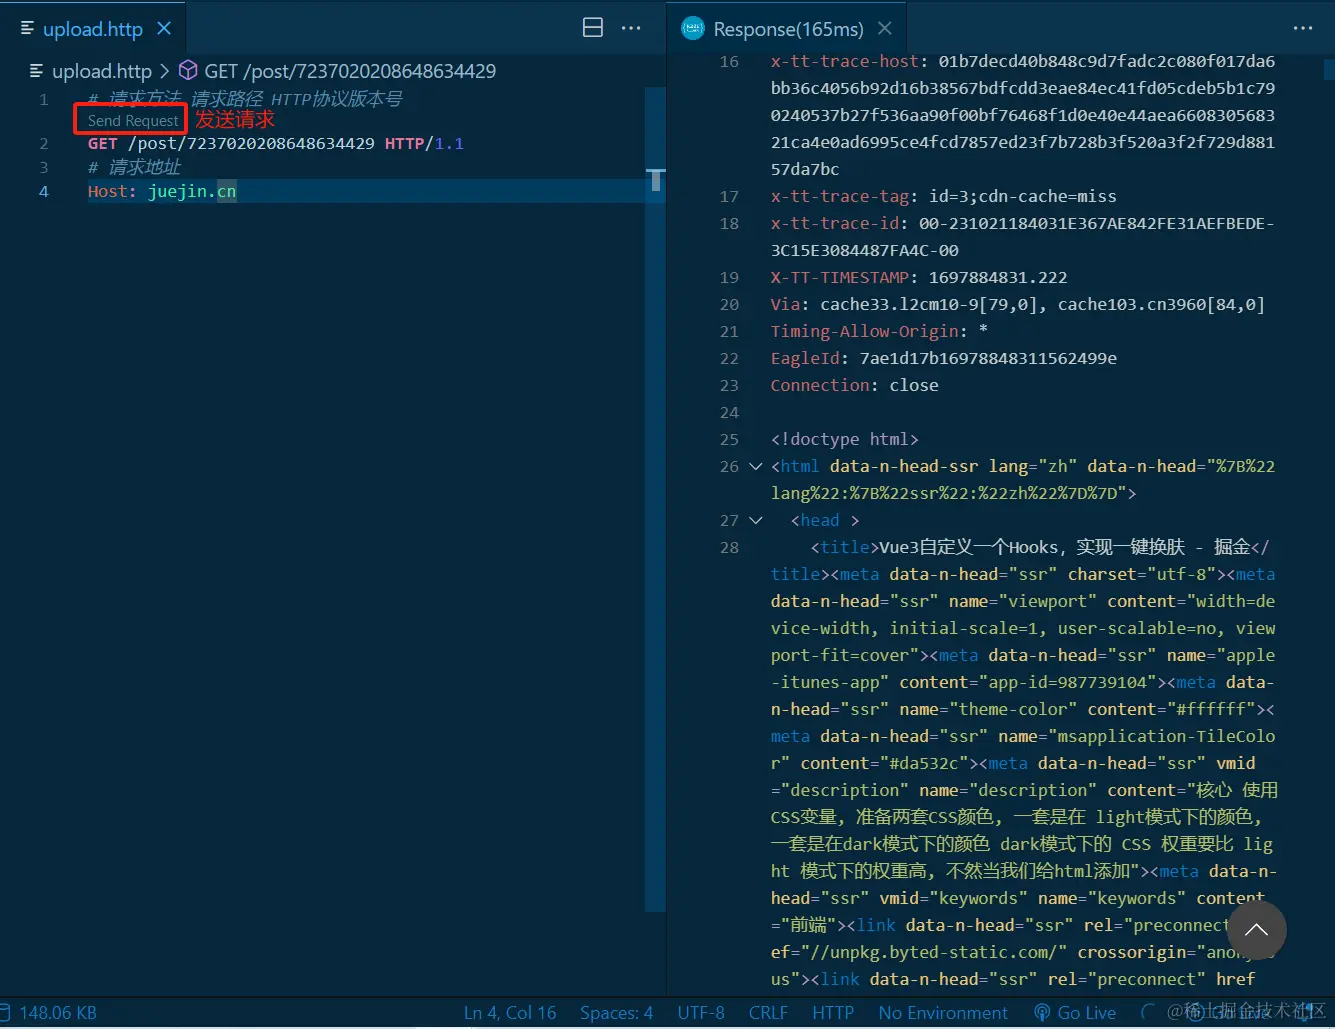
Task: Open Go to Line via Ln 4, Col 16
Action: click(x=510, y=1013)
